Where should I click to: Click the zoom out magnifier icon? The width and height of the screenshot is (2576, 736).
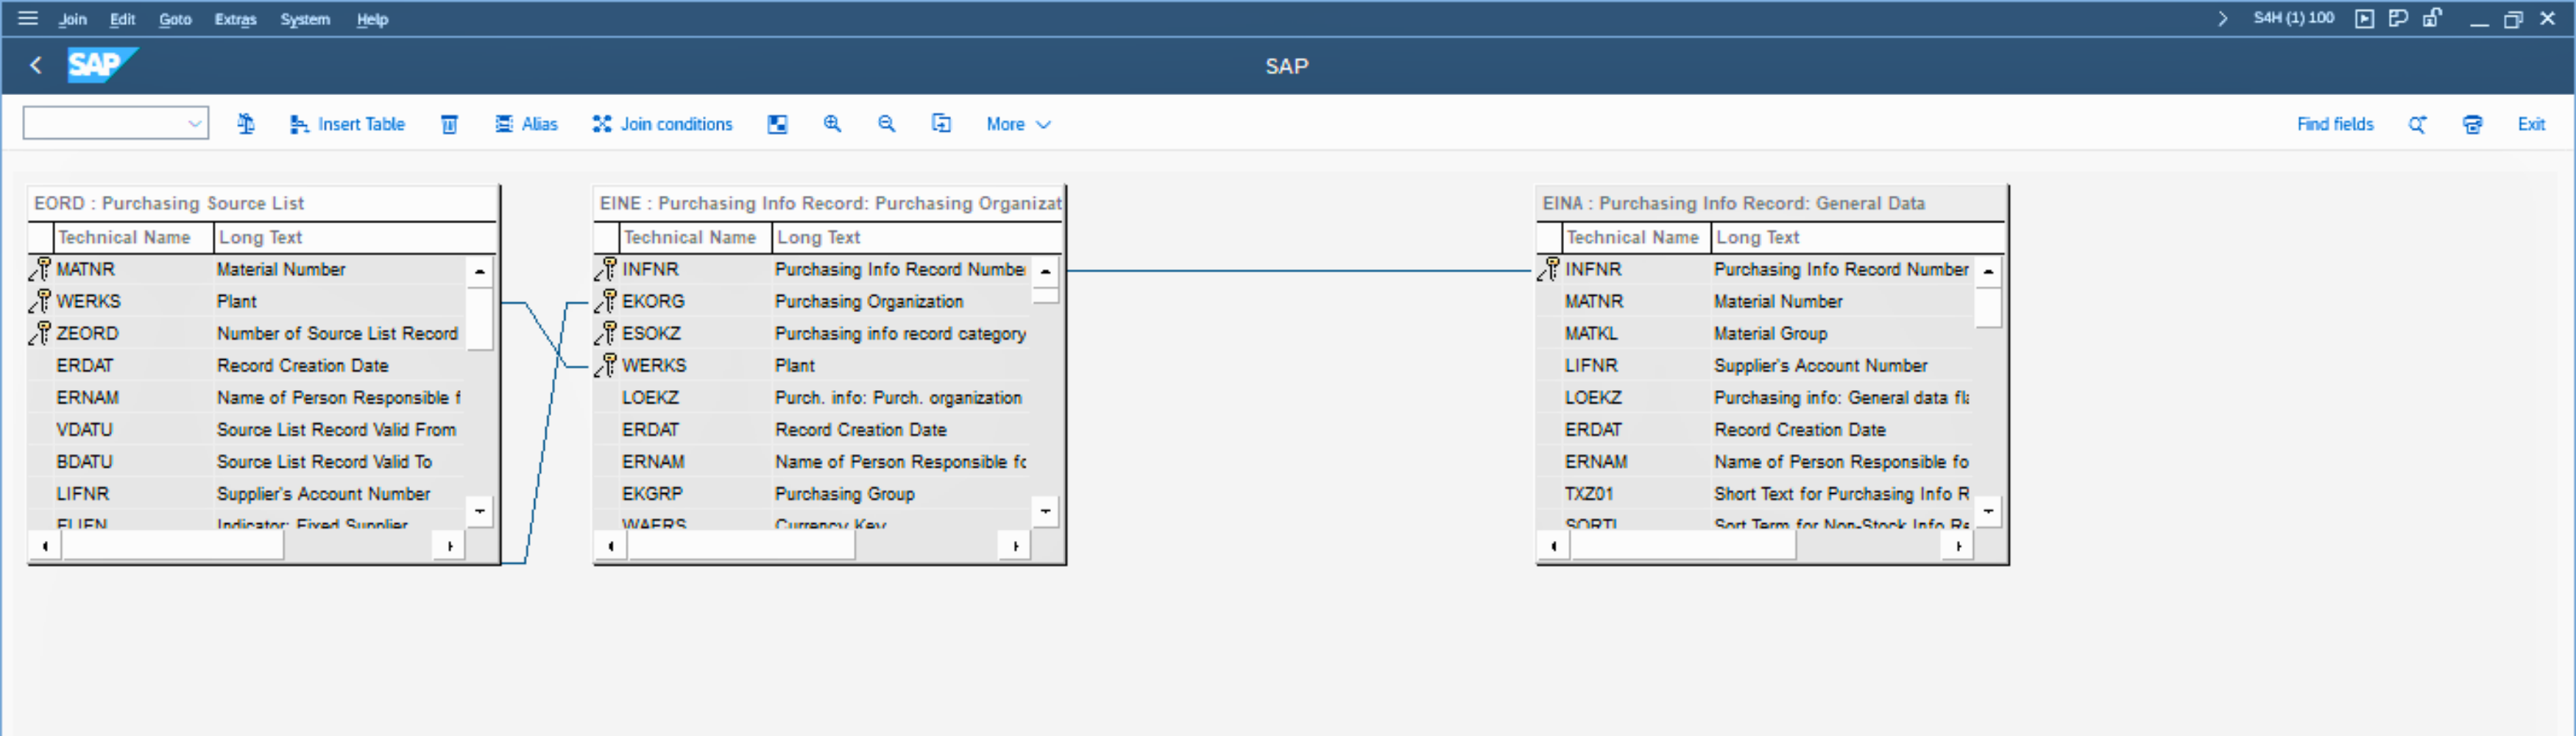[x=886, y=124]
